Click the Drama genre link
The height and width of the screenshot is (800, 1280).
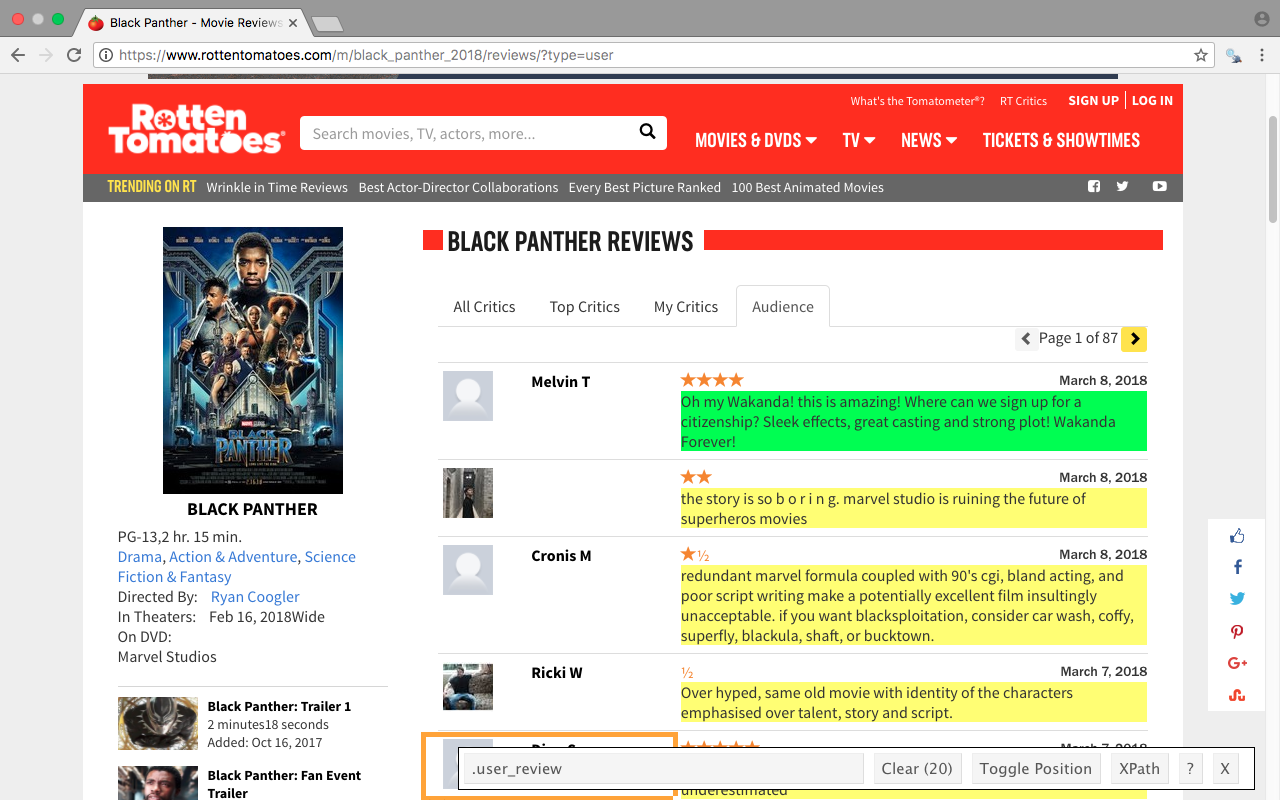(139, 557)
